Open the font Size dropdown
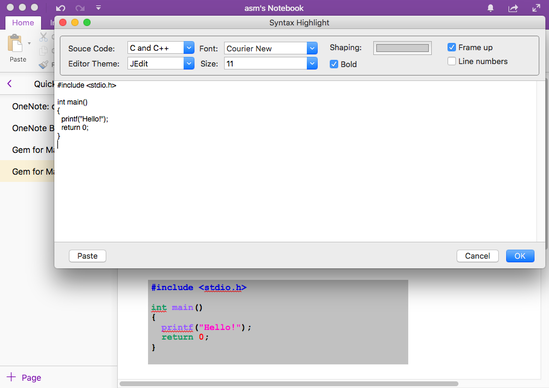This screenshot has height=388, width=549. coord(312,63)
